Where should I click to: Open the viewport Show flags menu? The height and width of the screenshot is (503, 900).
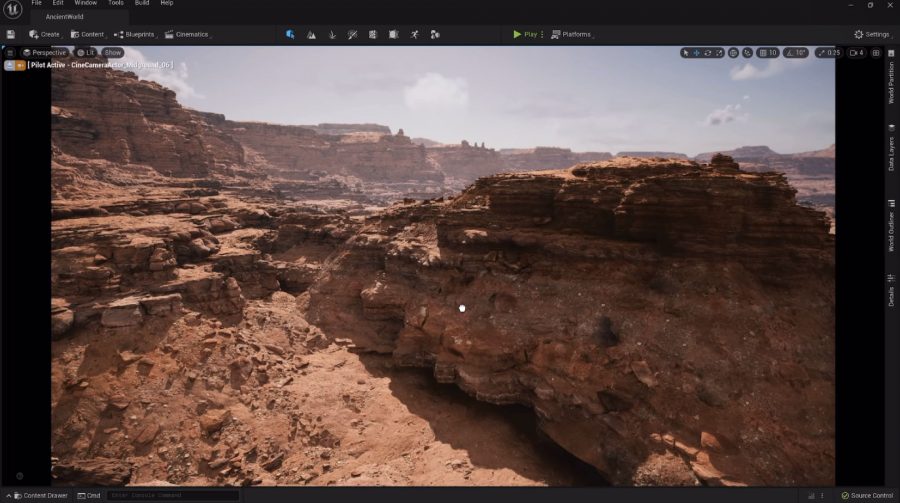click(x=112, y=52)
